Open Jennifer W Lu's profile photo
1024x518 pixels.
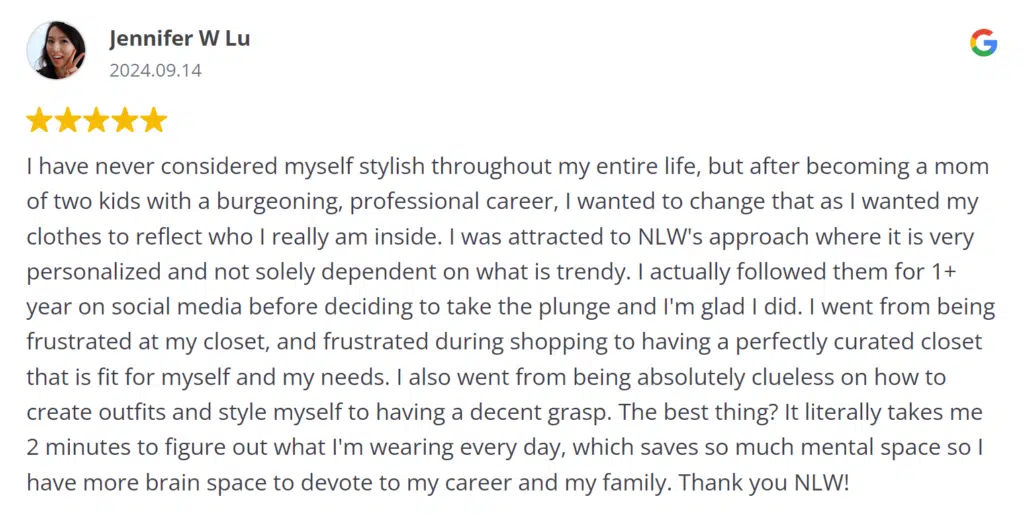[x=56, y=50]
